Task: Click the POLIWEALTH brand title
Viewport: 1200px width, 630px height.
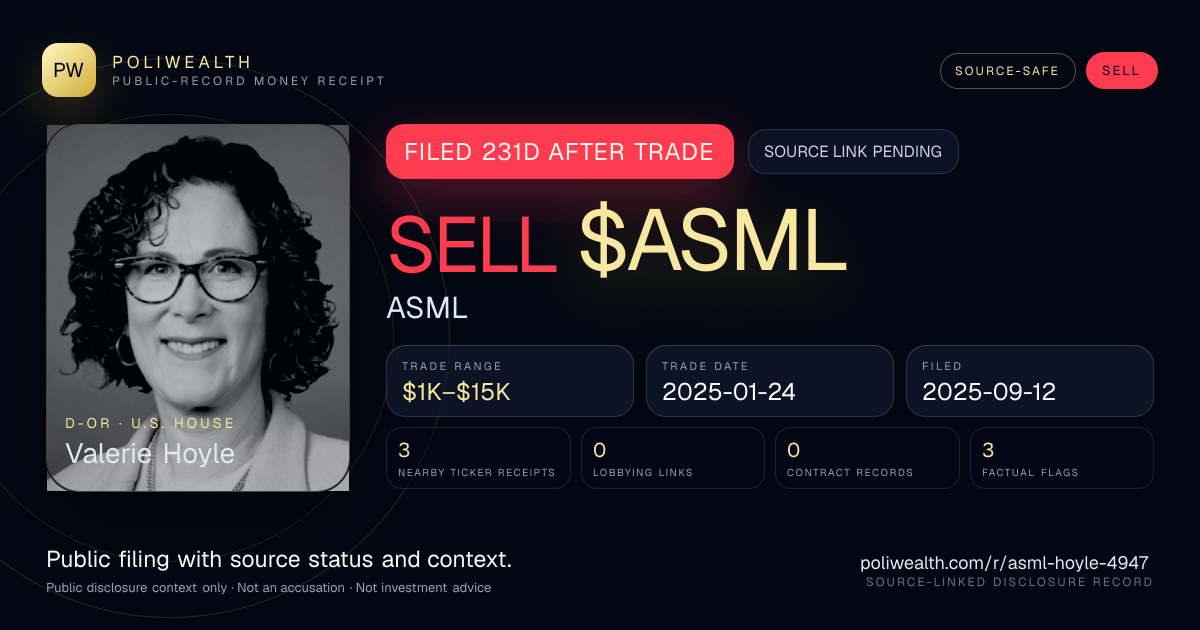Action: point(182,62)
